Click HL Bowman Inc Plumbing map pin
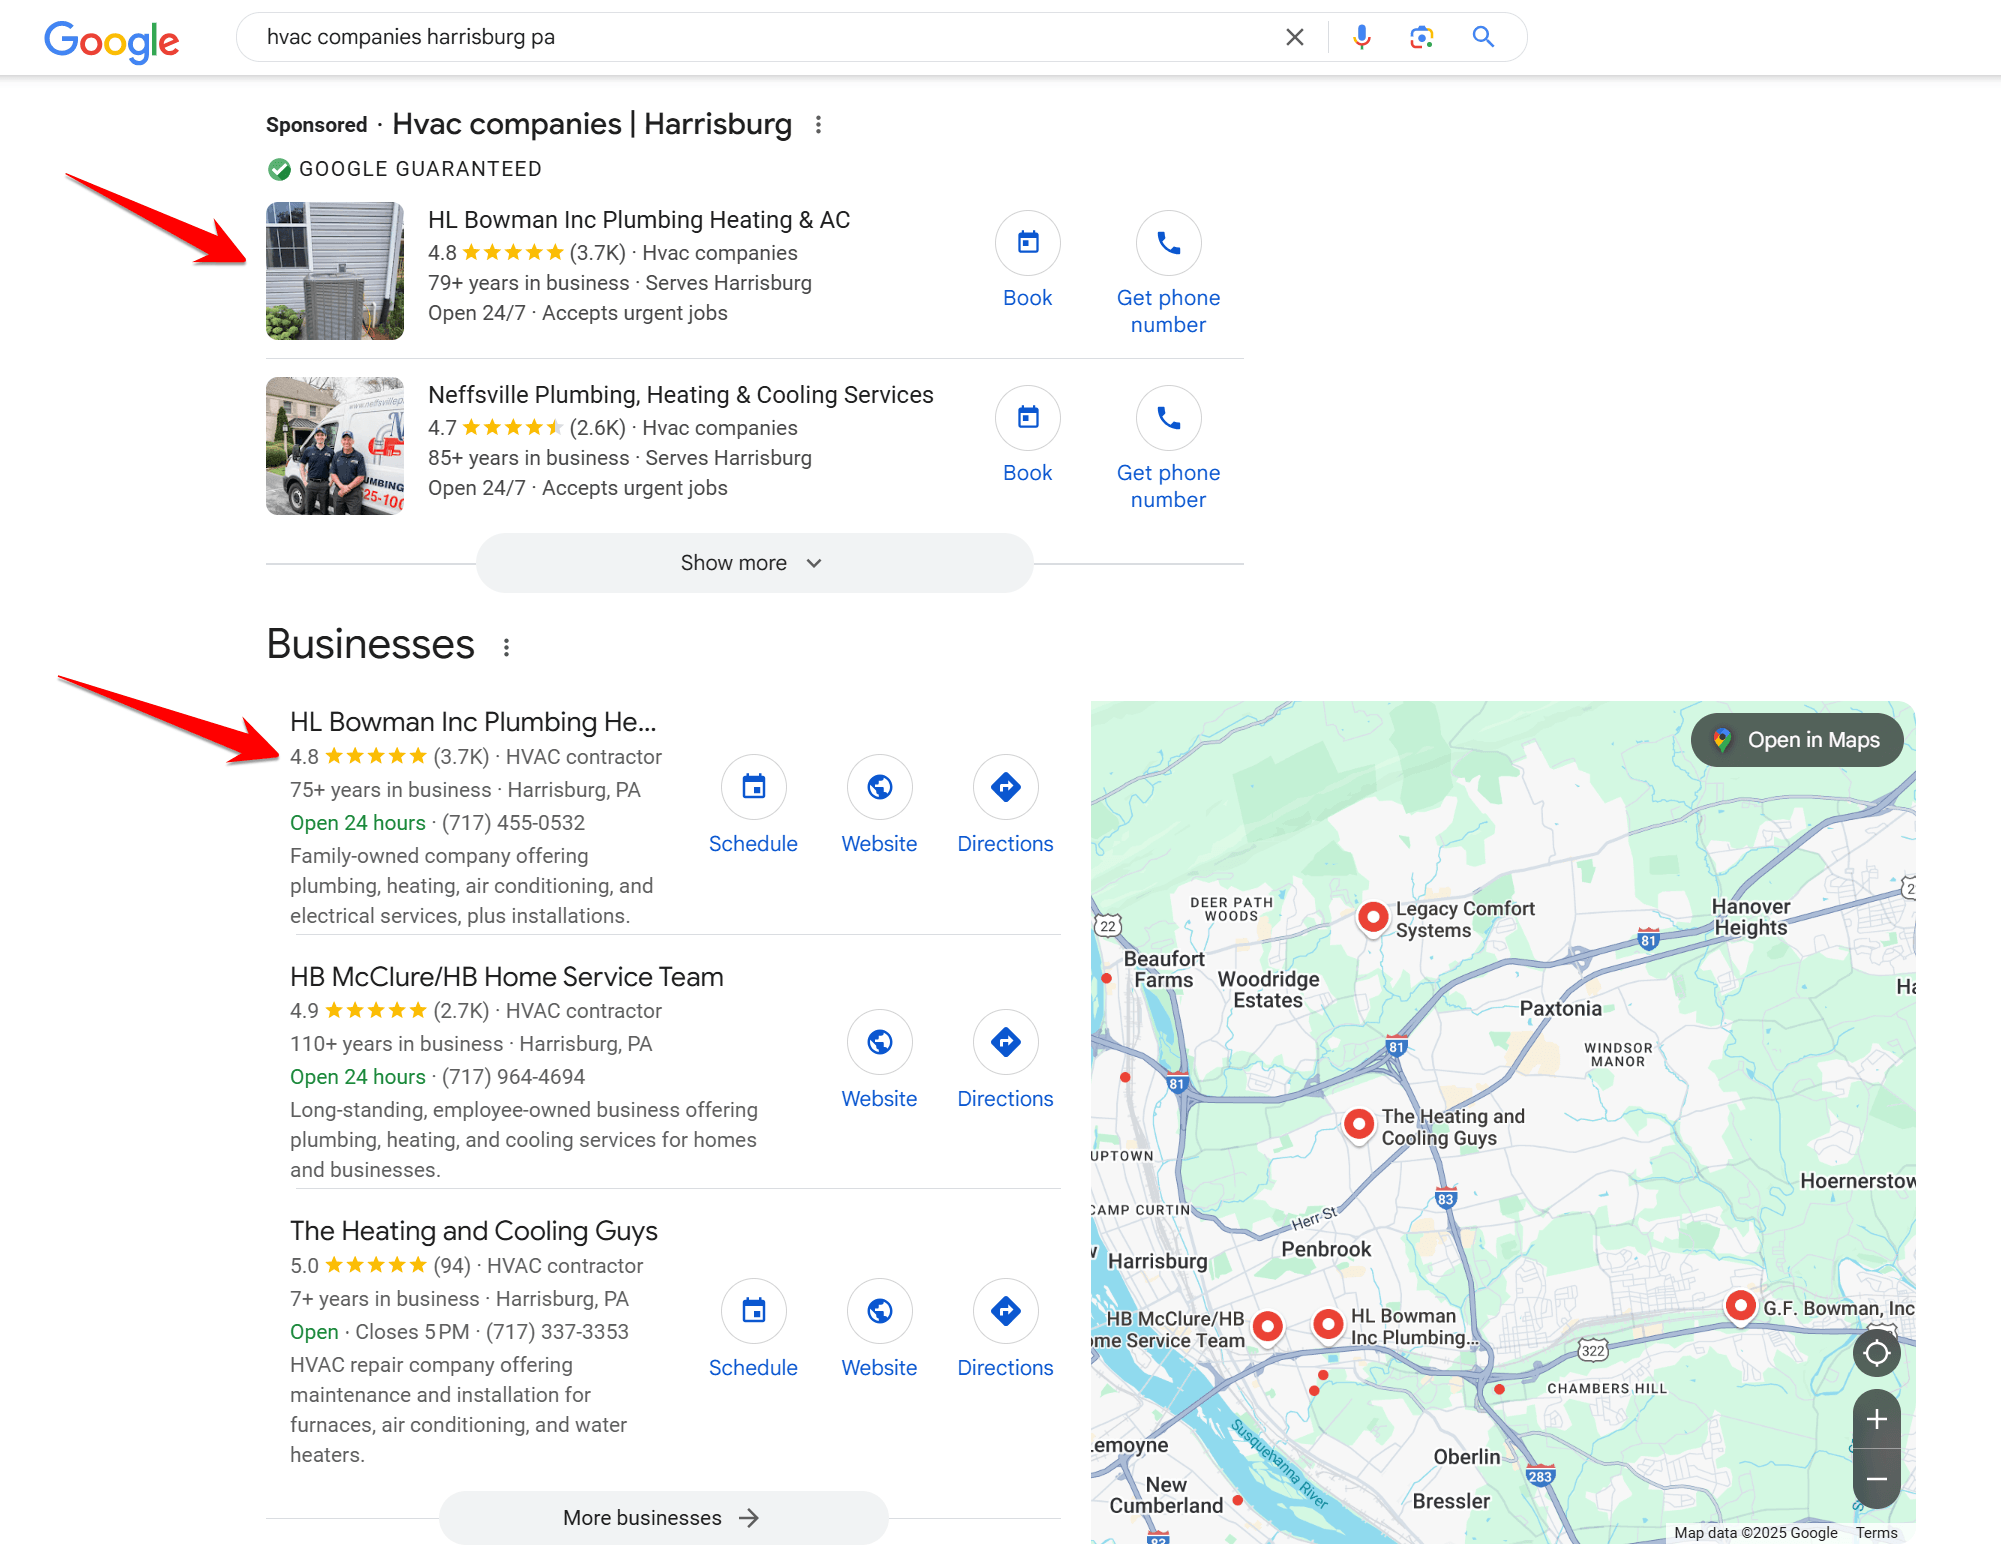This screenshot has height=1568, width=2001. (x=1328, y=1325)
